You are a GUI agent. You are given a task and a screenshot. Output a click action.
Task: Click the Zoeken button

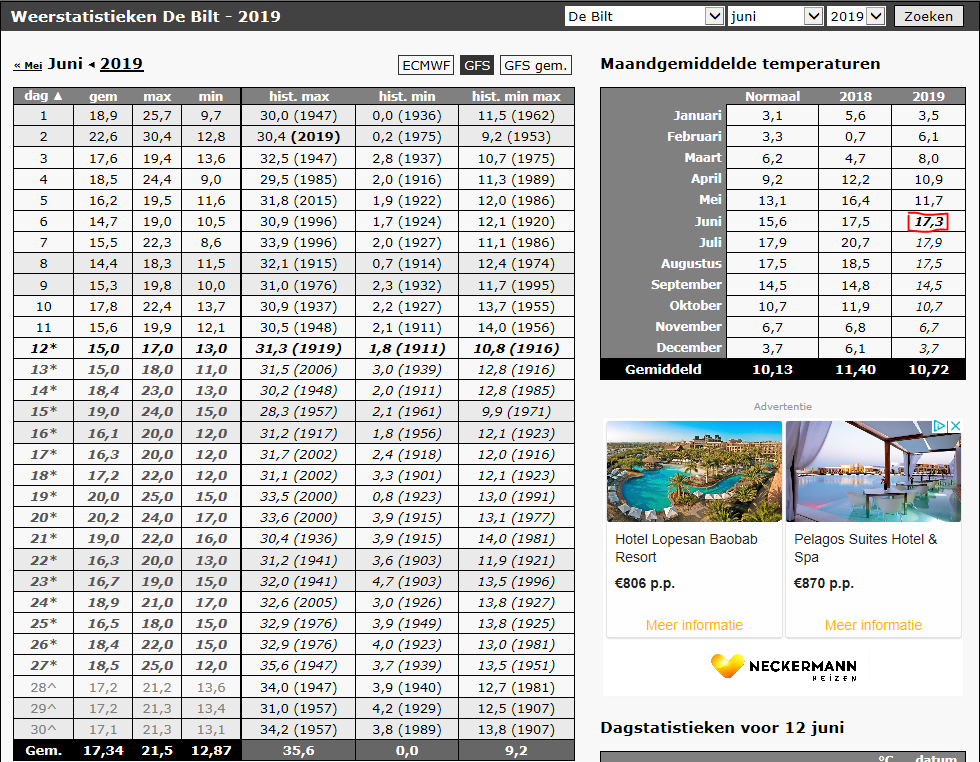click(x=928, y=16)
